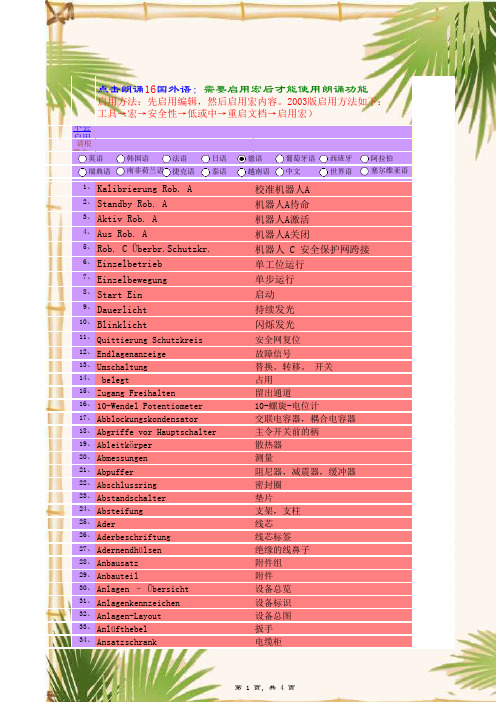The width and height of the screenshot is (496, 702).
Task: Click the term 'Start Ein'
Action: click(x=120, y=295)
